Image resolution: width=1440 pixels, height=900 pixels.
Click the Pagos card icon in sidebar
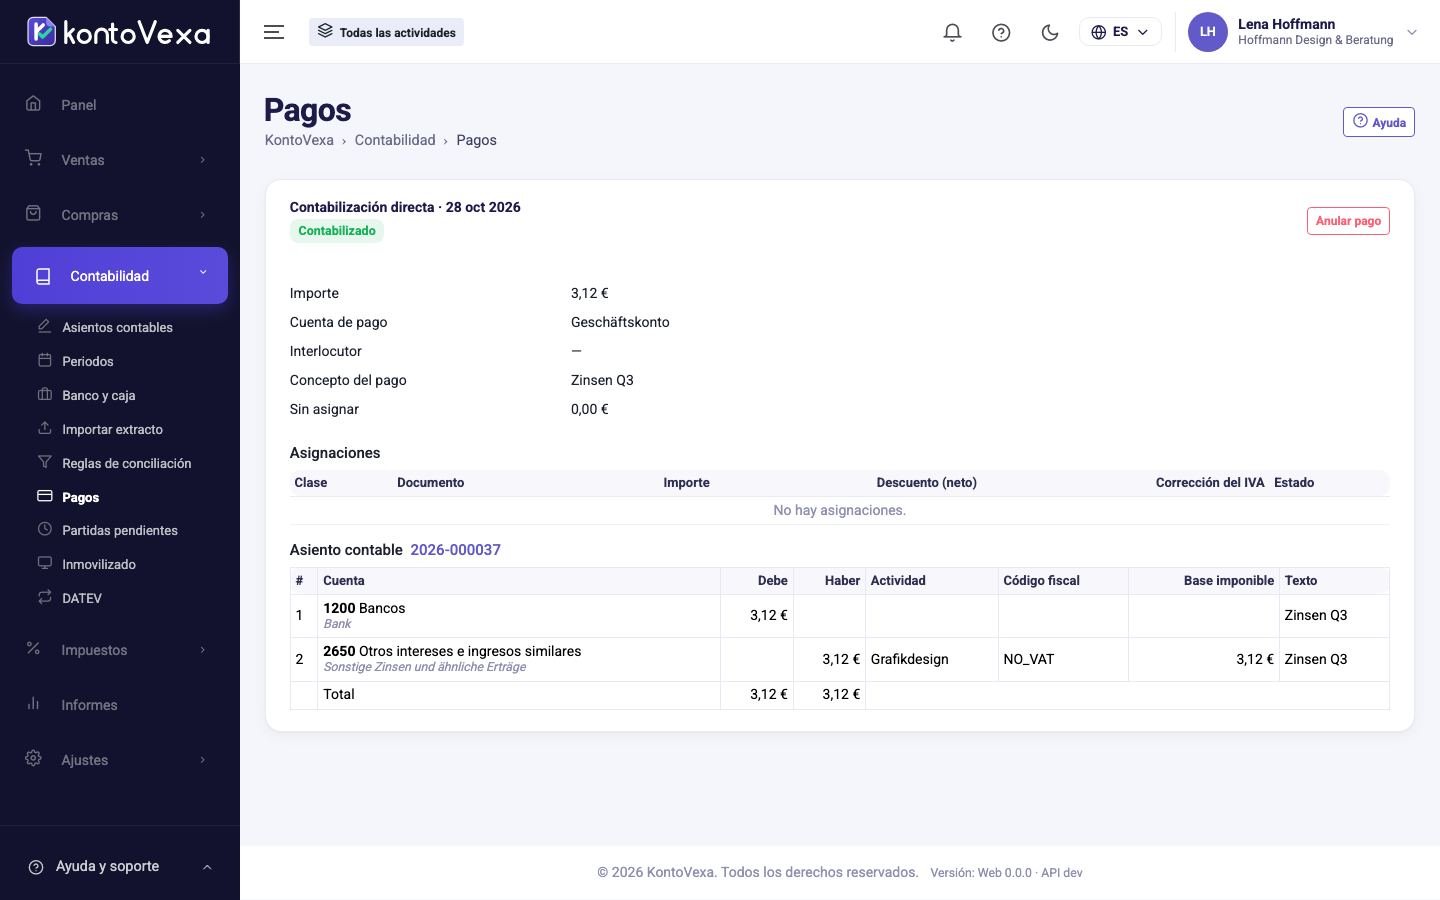click(x=44, y=496)
